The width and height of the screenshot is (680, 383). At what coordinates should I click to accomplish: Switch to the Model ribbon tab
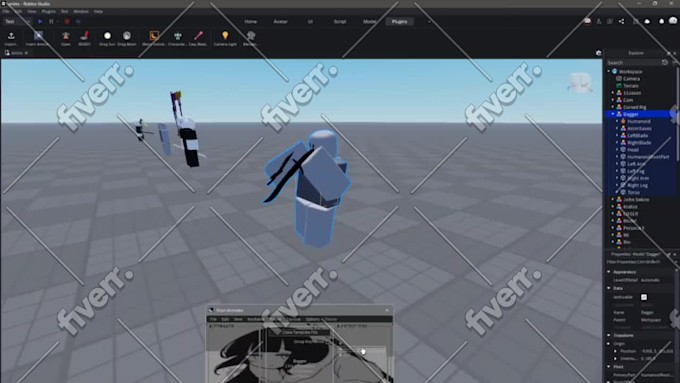pyautogui.click(x=369, y=21)
